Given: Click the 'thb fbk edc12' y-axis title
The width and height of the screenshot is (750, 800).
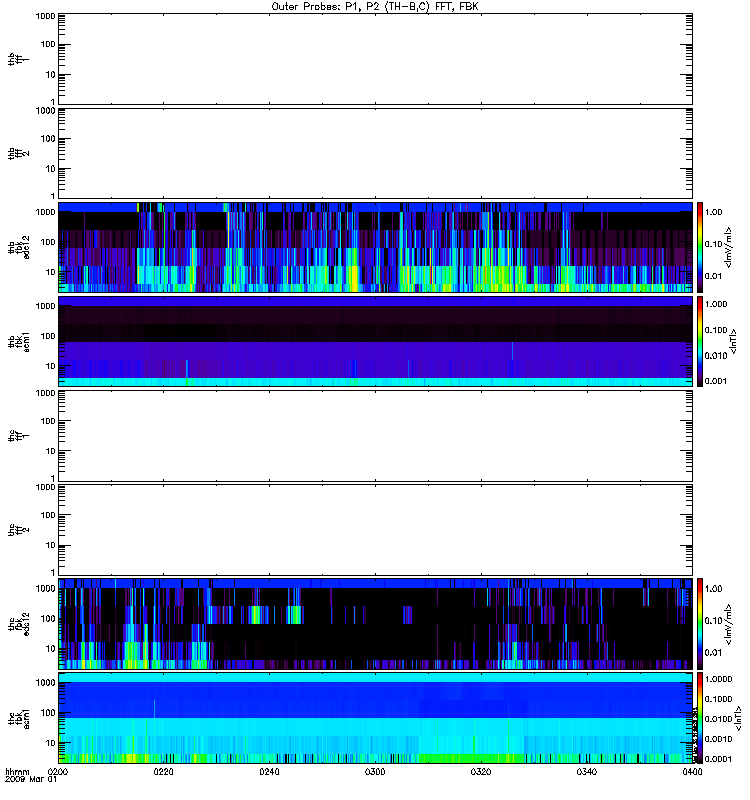Looking at the screenshot, I should coord(18,247).
